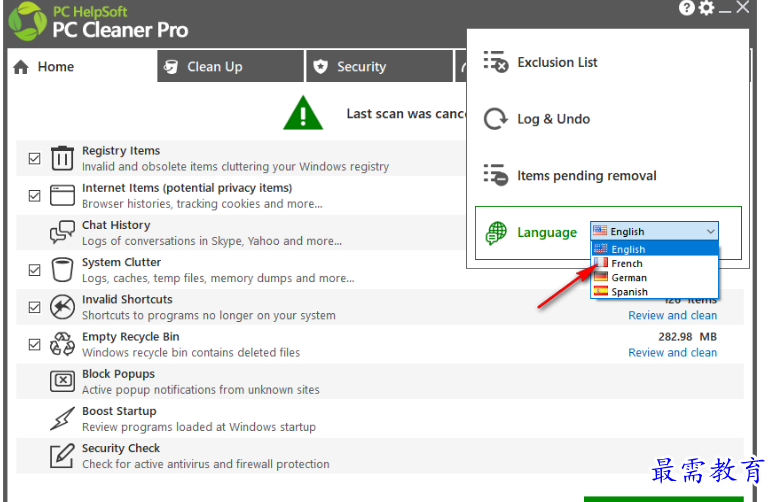773x502 pixels.
Task: Click the Empty Recycle Bin recycle icon
Action: coord(62,344)
